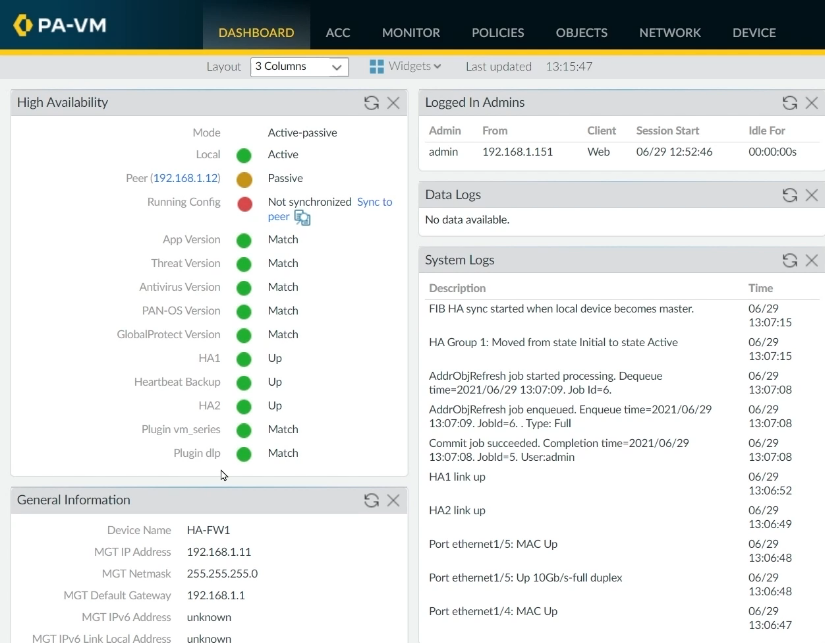Click the 'Port ethernet1/5: MAC Up' entry
Image resolution: width=825 pixels, height=643 pixels.
tap(493, 544)
